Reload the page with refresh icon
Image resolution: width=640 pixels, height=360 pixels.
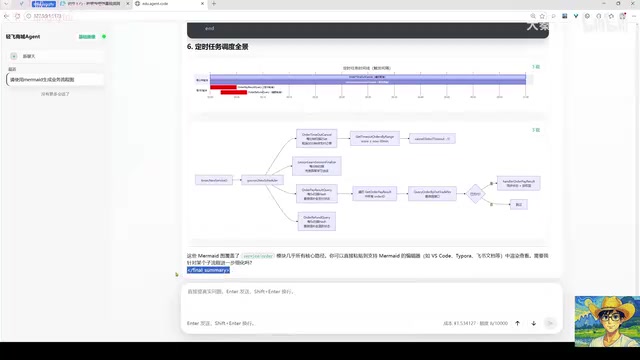18,16
